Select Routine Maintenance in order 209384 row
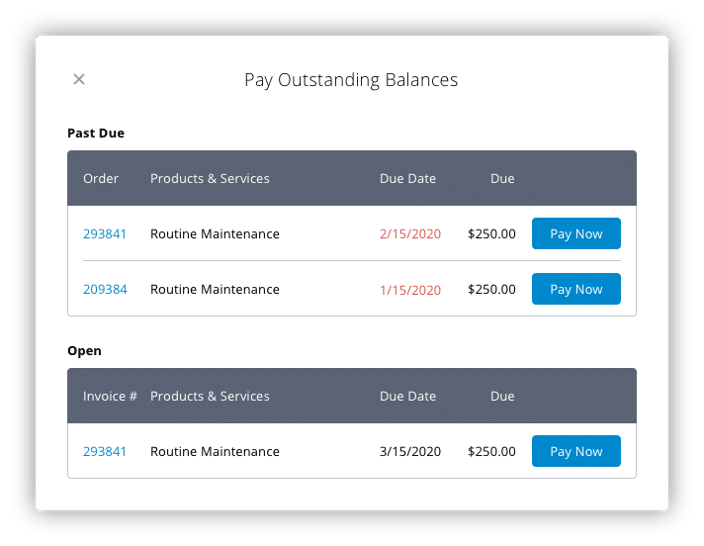This screenshot has width=704, height=546. (x=215, y=290)
